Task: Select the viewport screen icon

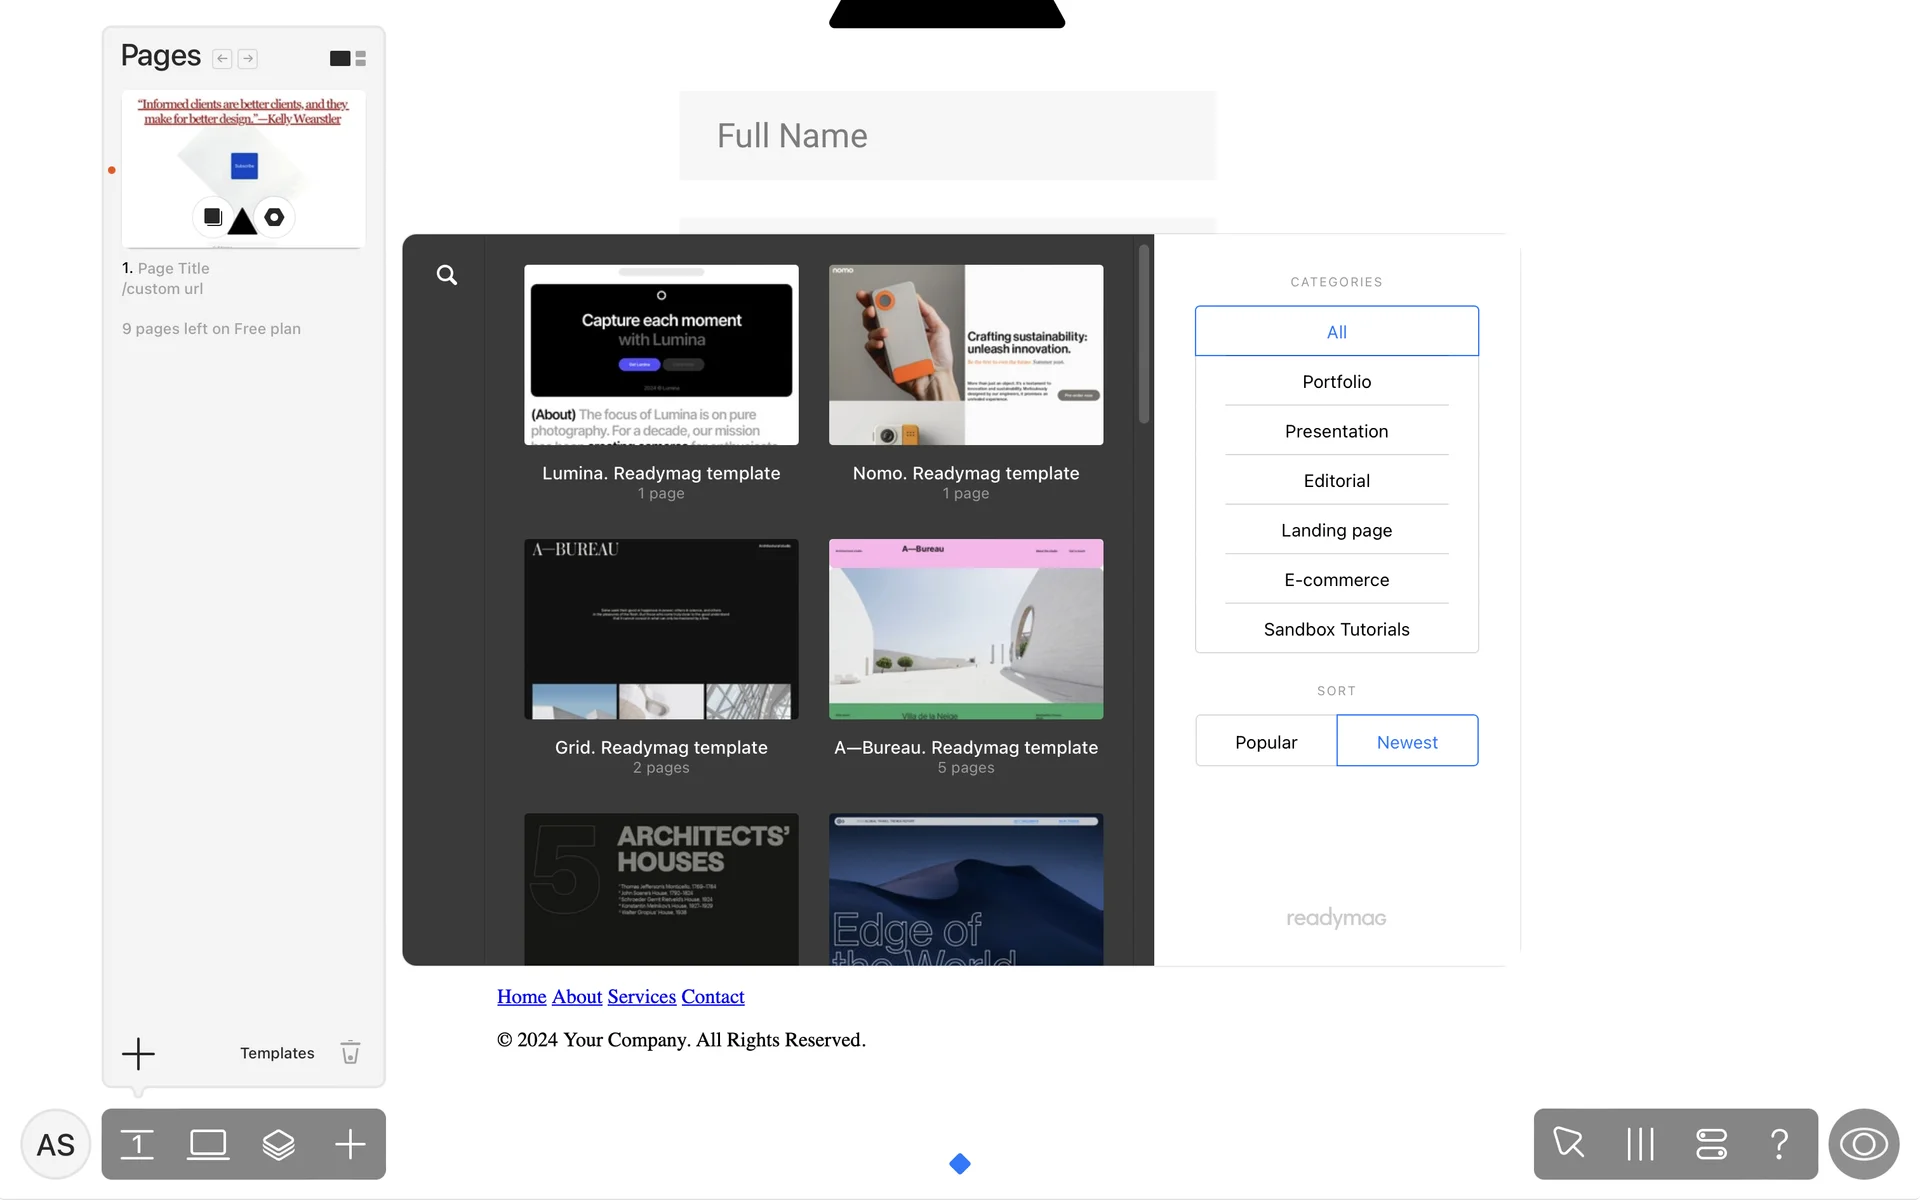Action: pyautogui.click(x=208, y=1144)
